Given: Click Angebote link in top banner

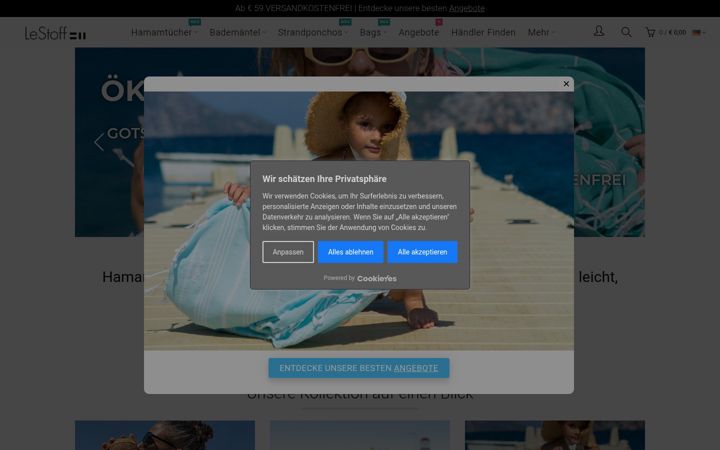Looking at the screenshot, I should (x=467, y=8).
